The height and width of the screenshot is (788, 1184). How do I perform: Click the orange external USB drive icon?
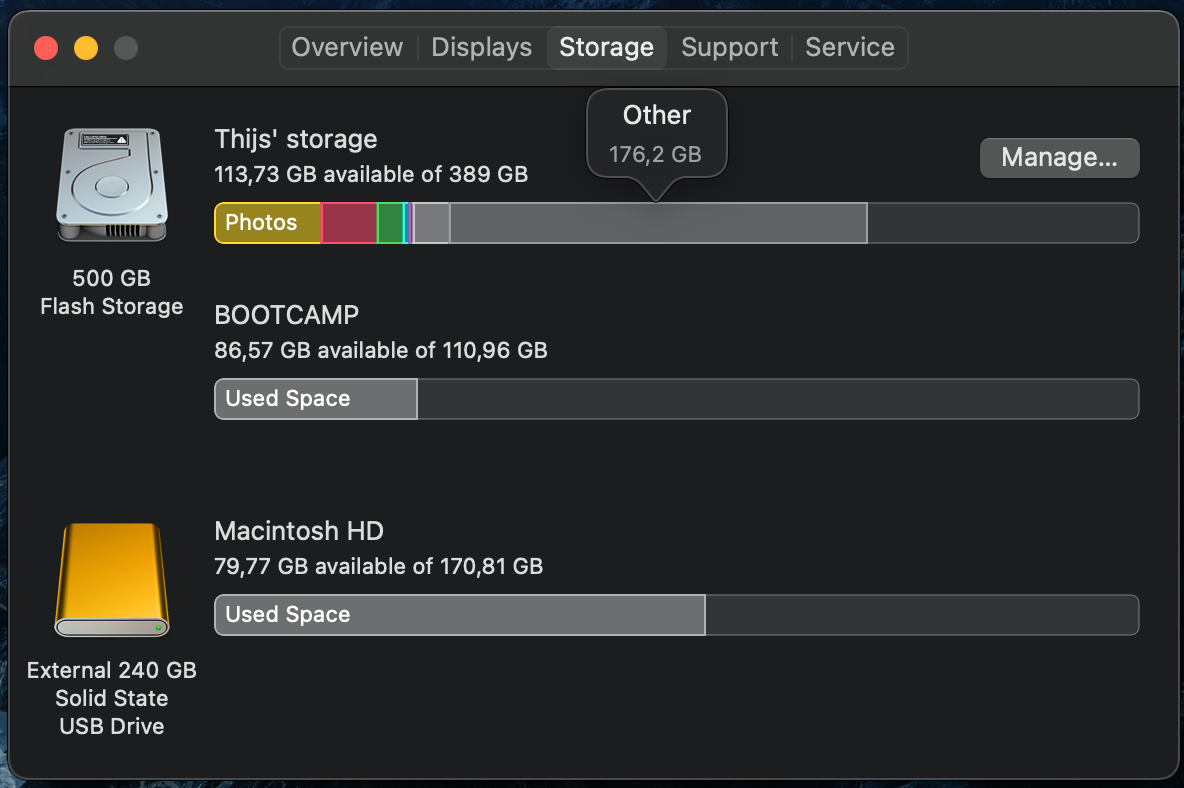pos(111,580)
